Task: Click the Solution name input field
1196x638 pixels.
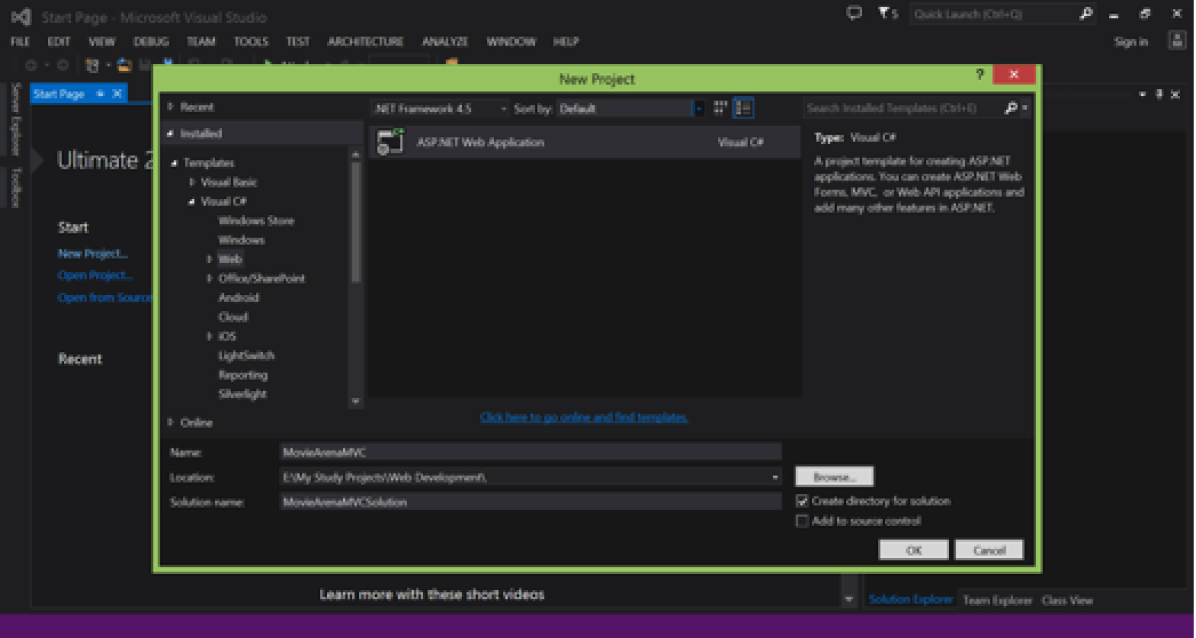Action: click(531, 502)
